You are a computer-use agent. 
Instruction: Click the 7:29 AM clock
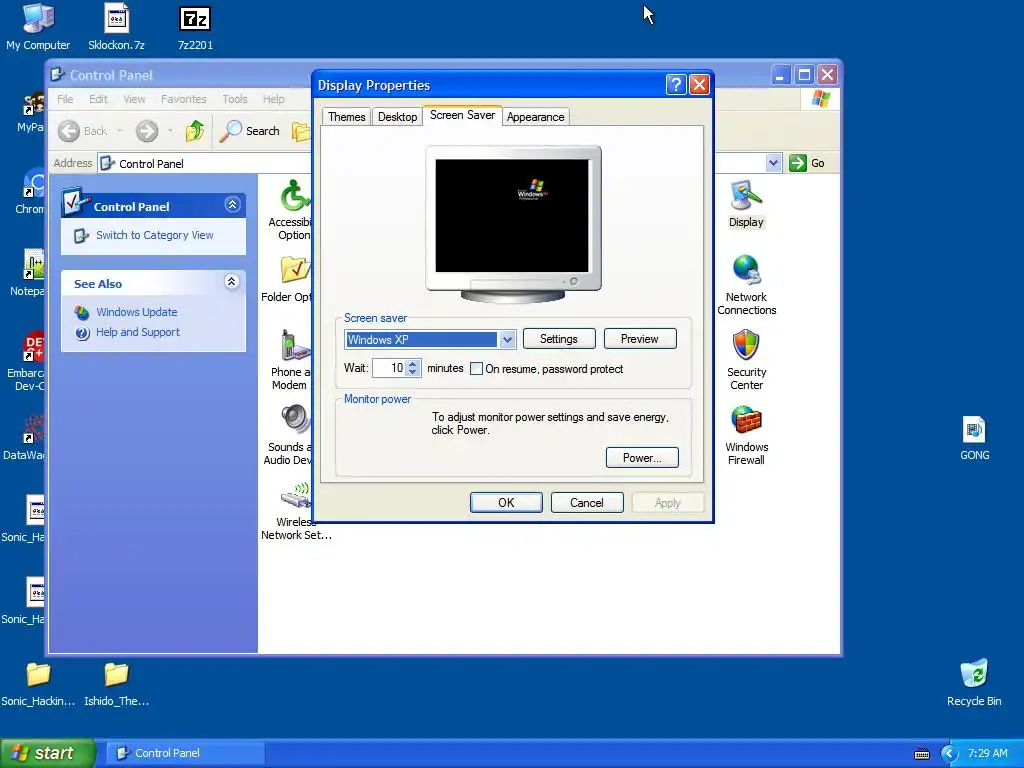[987, 754]
